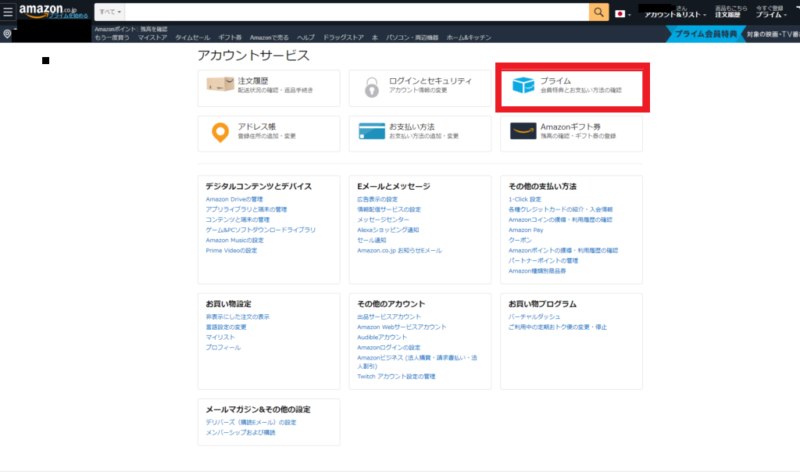This screenshot has width=800, height=472.
Task: Click the ログインとセキュリティ padlock icon
Action: pos(371,87)
